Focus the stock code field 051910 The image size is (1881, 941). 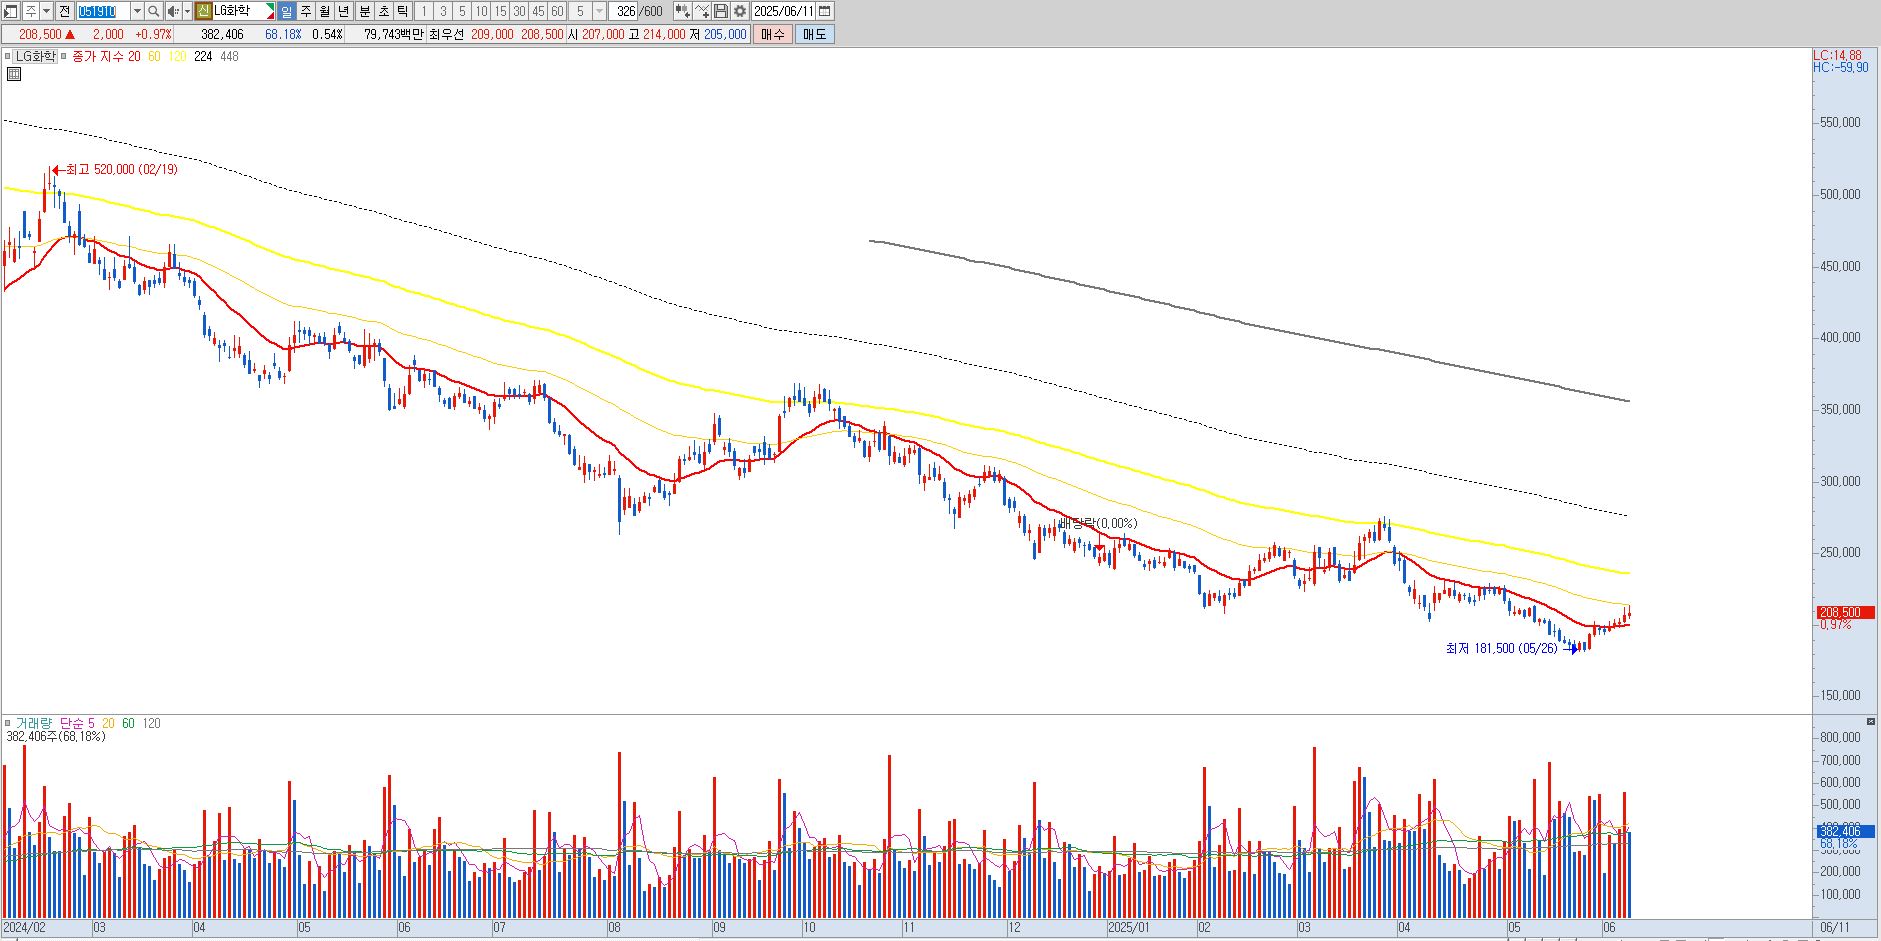(x=102, y=11)
